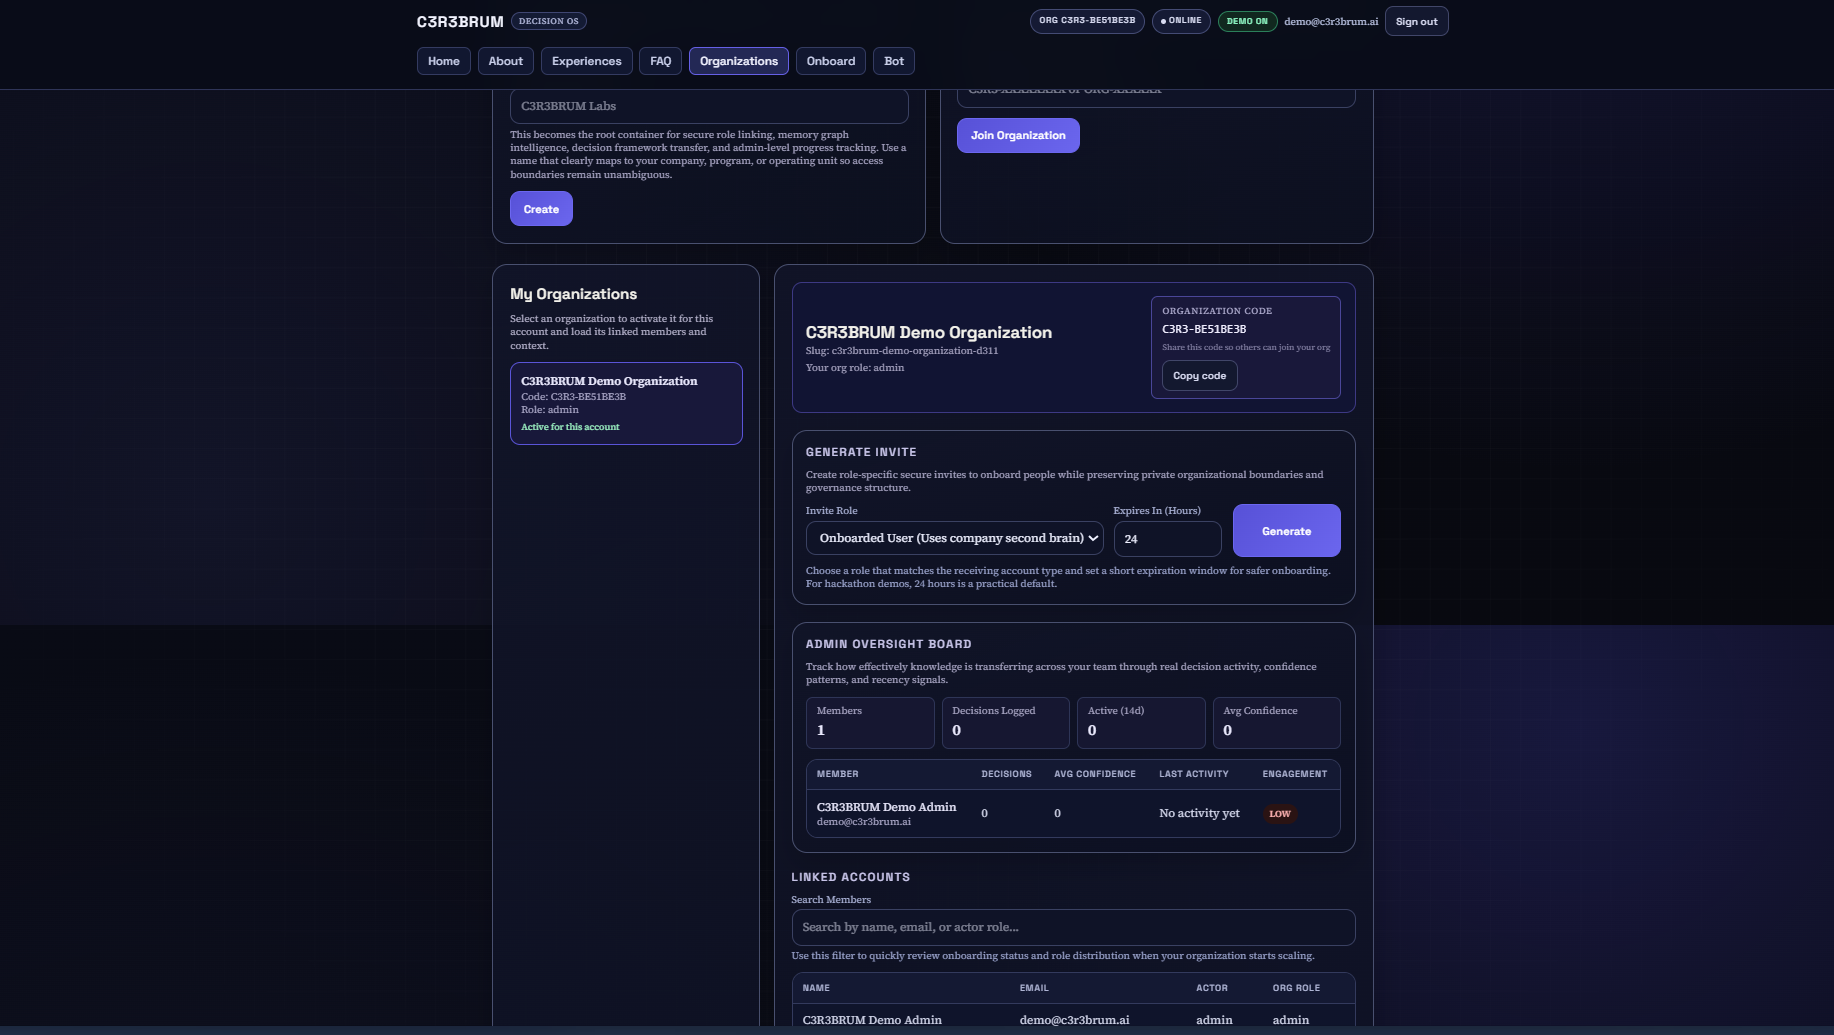1834x1035 pixels.
Task: Generate an invite
Action: click(x=1287, y=531)
